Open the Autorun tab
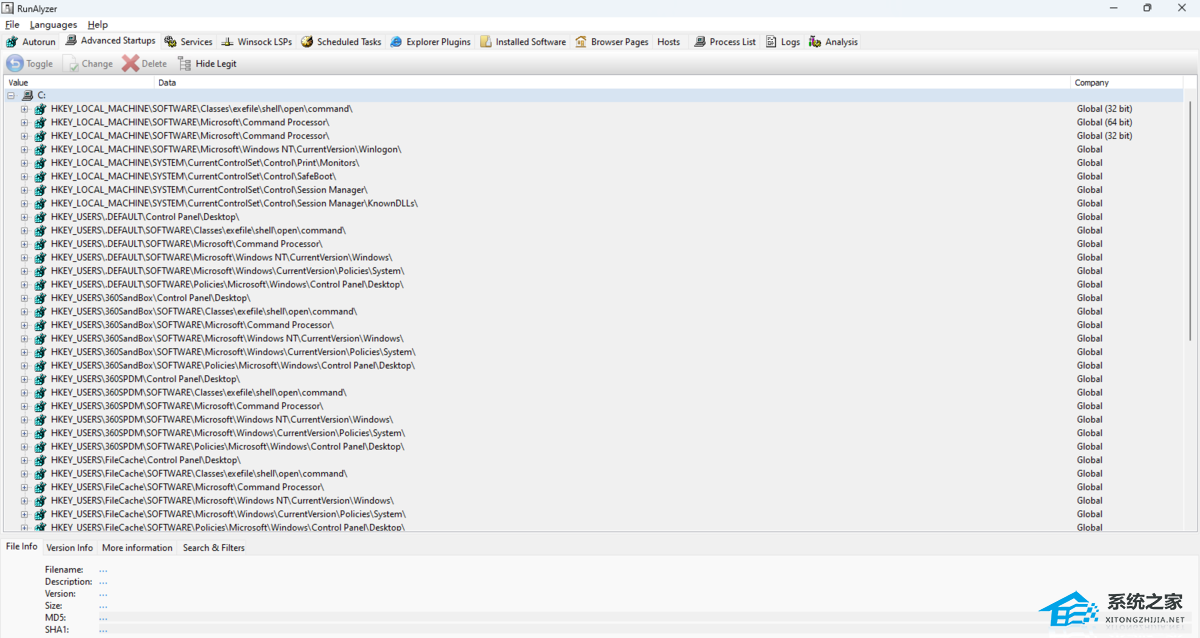Screen dimensions: 1200x638 32,42
